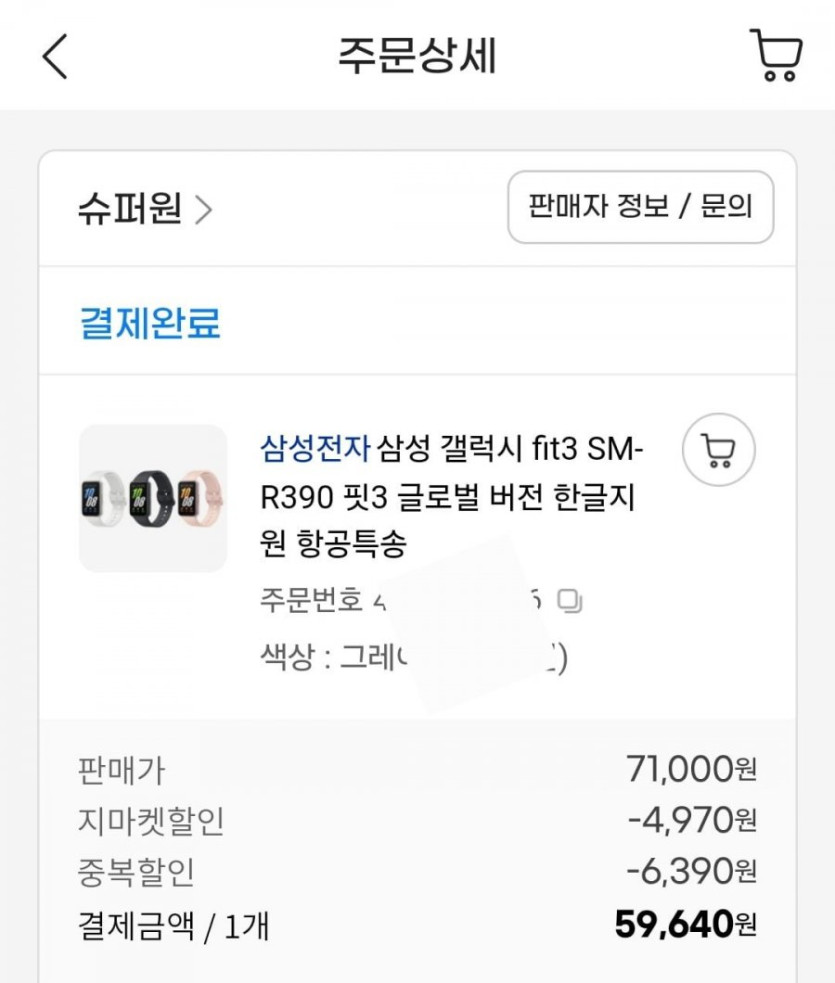Open the 슈퍼원 seller shop
Viewport: 835px width, 983px height.
pos(130,210)
